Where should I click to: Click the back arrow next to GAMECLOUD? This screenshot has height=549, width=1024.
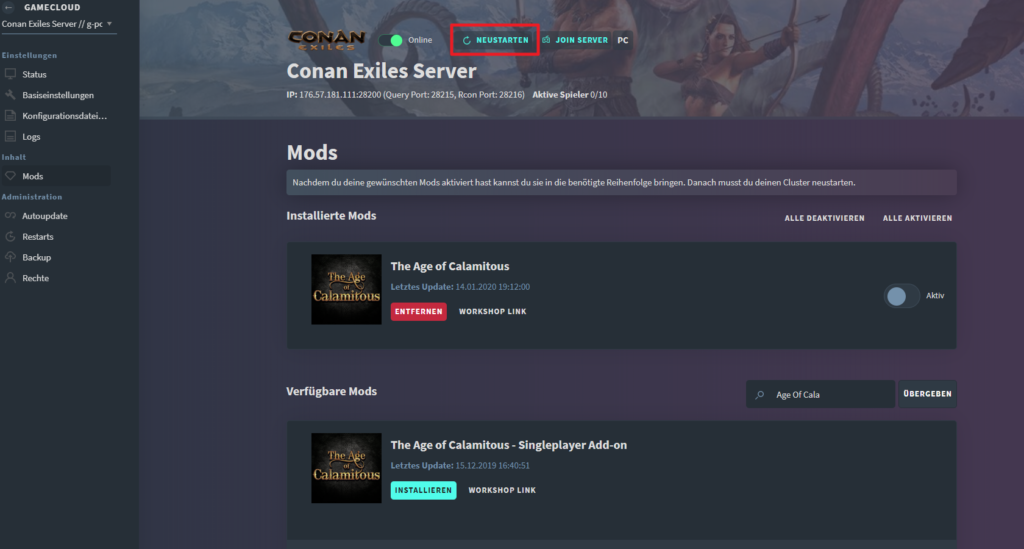coord(9,7)
